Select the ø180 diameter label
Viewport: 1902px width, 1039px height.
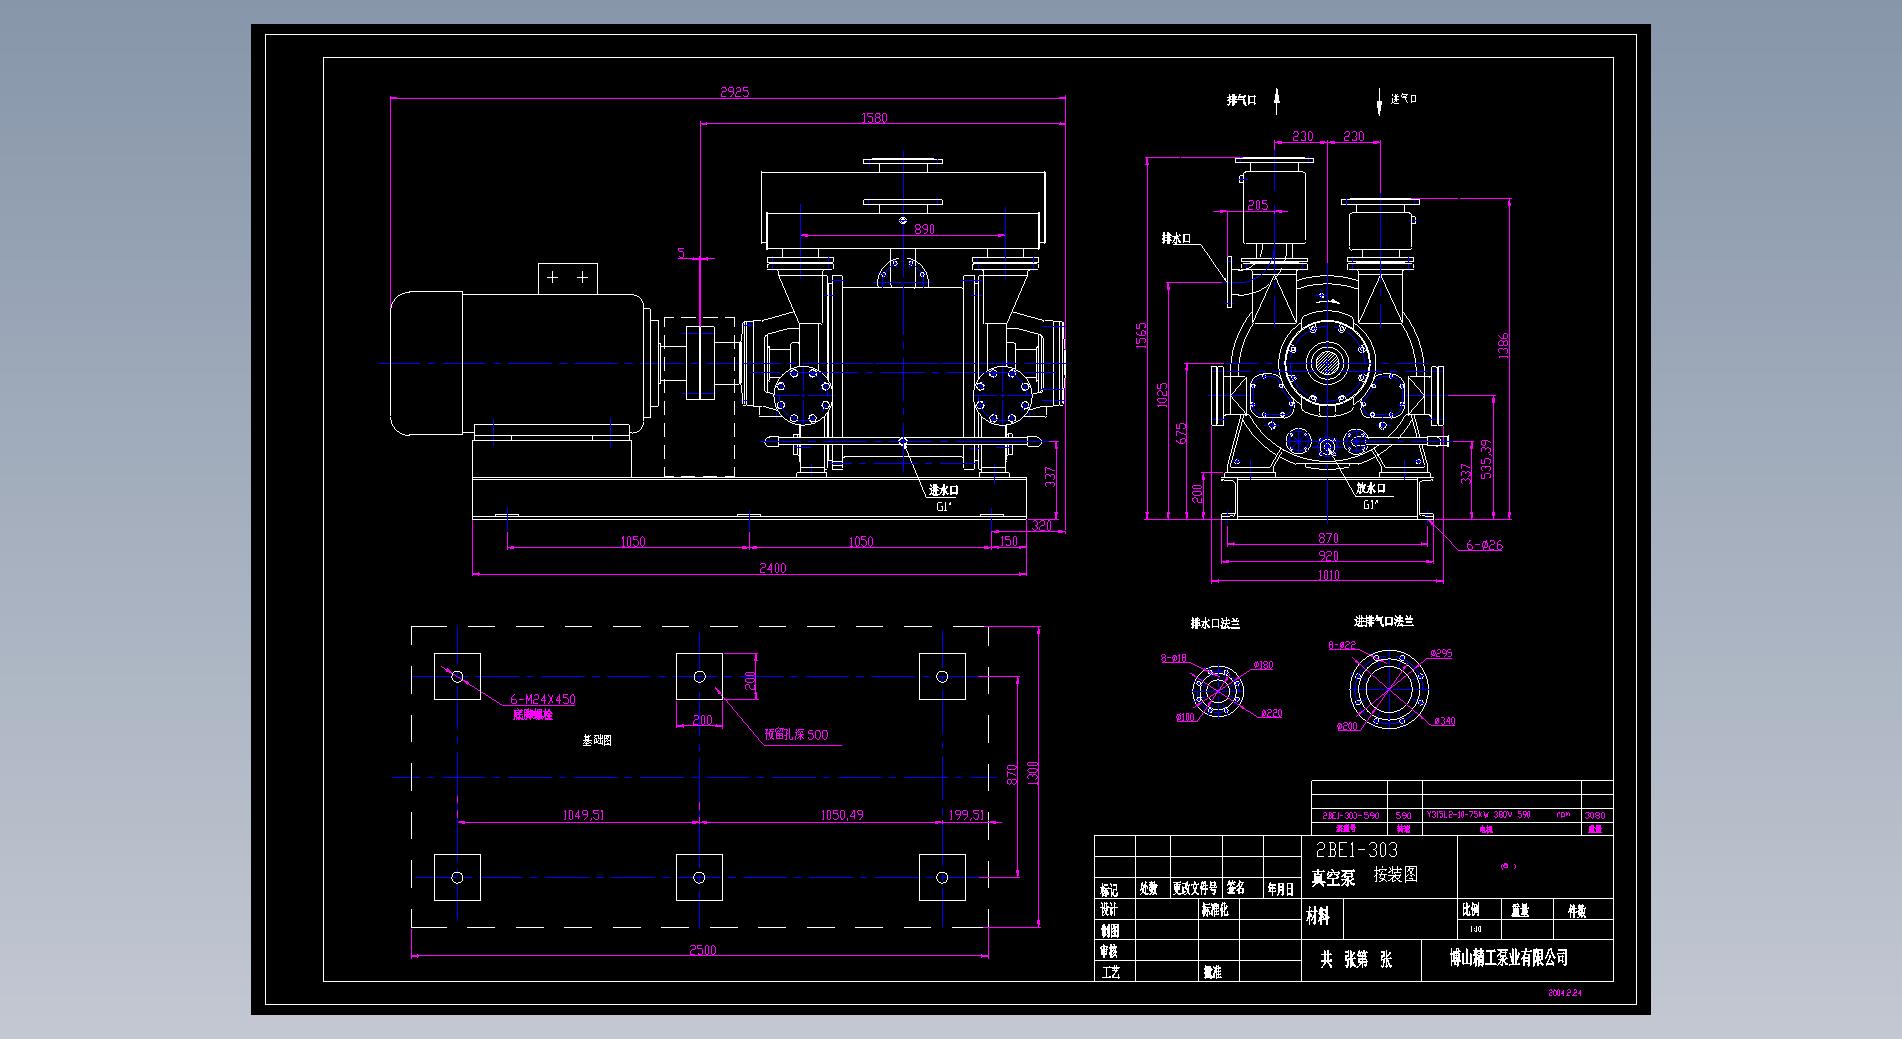pos(1262,665)
